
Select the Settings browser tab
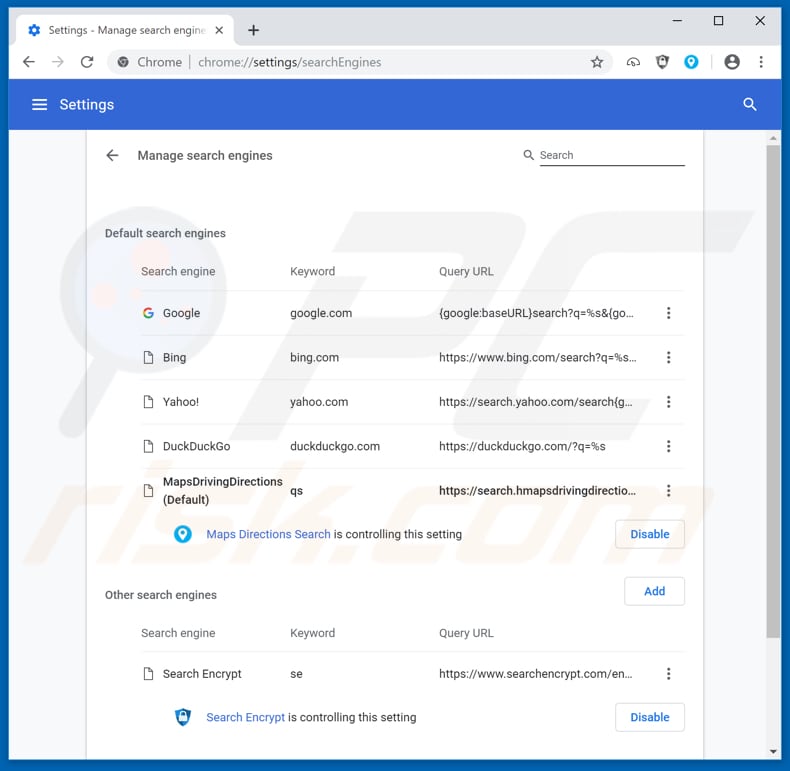tap(125, 30)
